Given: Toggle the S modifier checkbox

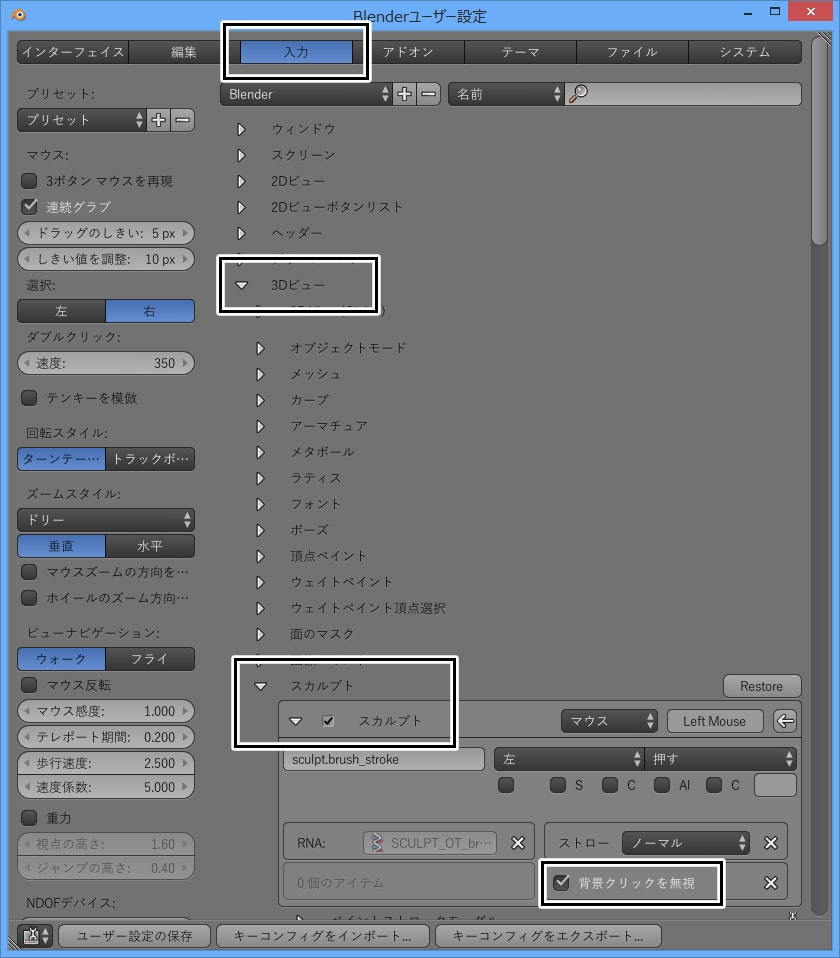Looking at the screenshot, I should pyautogui.click(x=558, y=785).
